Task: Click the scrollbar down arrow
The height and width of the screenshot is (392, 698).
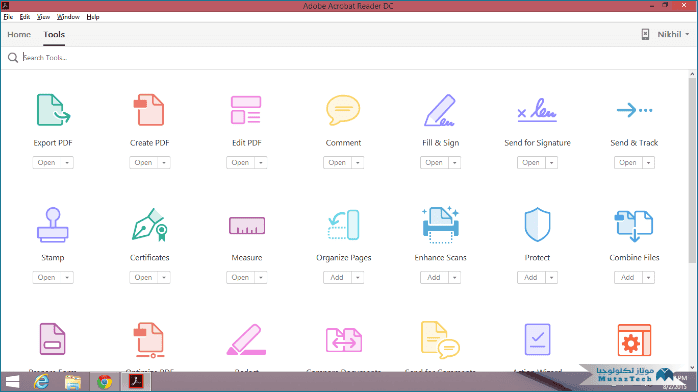Action: 692,368
